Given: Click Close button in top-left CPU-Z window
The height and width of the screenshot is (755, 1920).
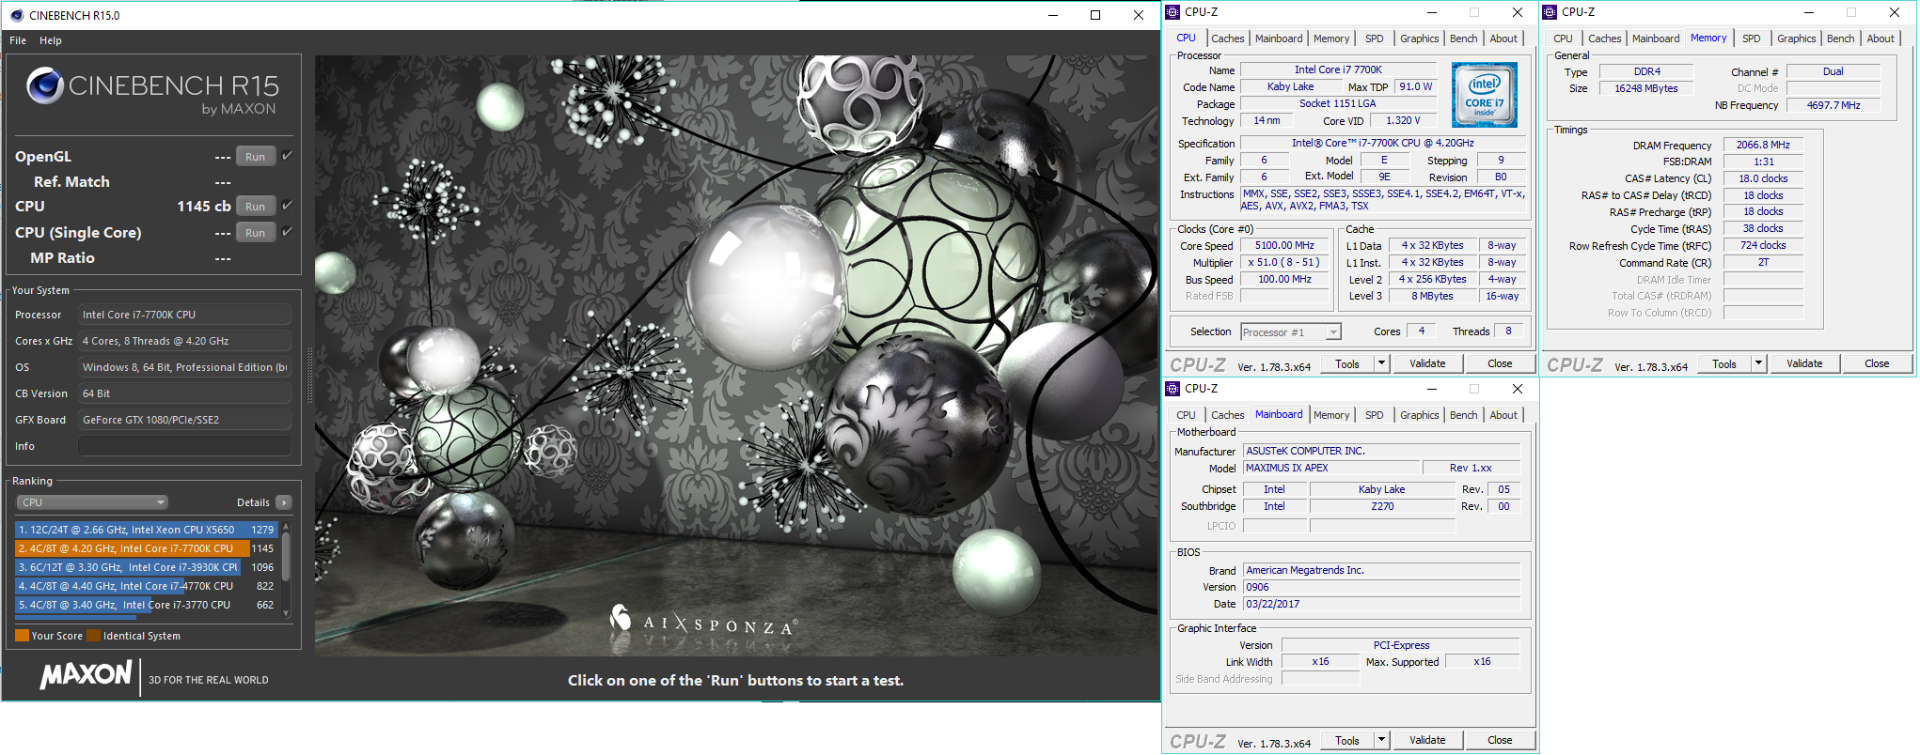Looking at the screenshot, I should 1499,363.
